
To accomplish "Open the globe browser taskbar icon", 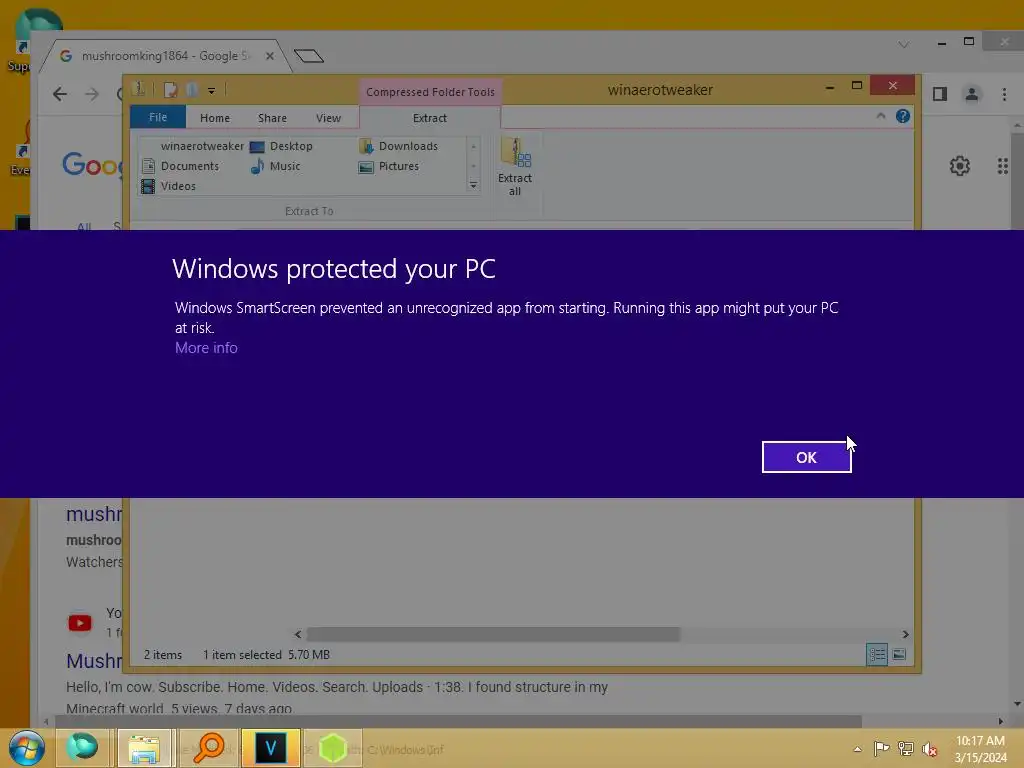I will click(x=83, y=748).
